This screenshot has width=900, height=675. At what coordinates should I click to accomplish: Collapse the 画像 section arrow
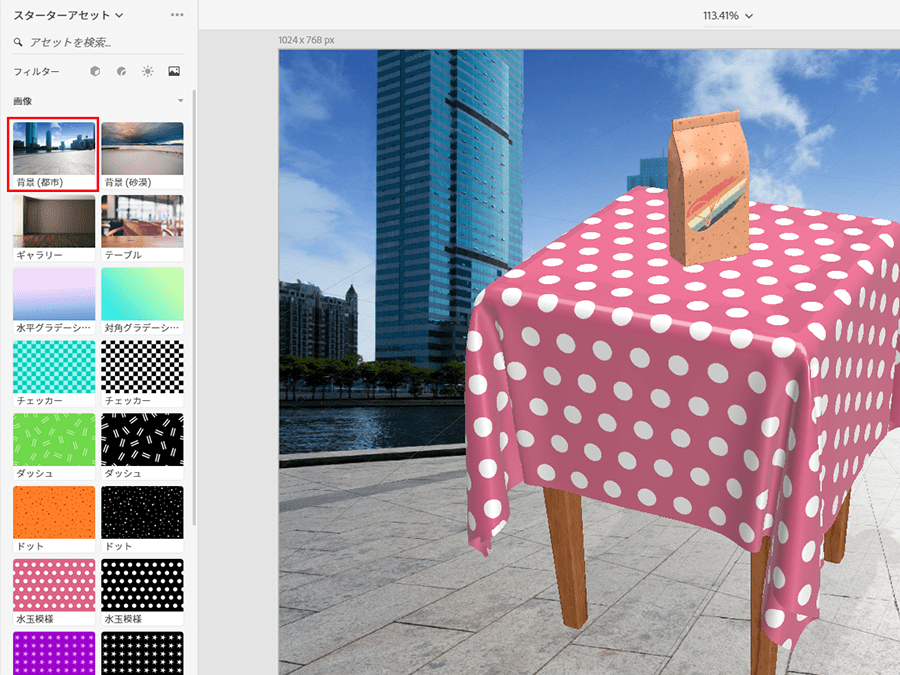pyautogui.click(x=180, y=101)
